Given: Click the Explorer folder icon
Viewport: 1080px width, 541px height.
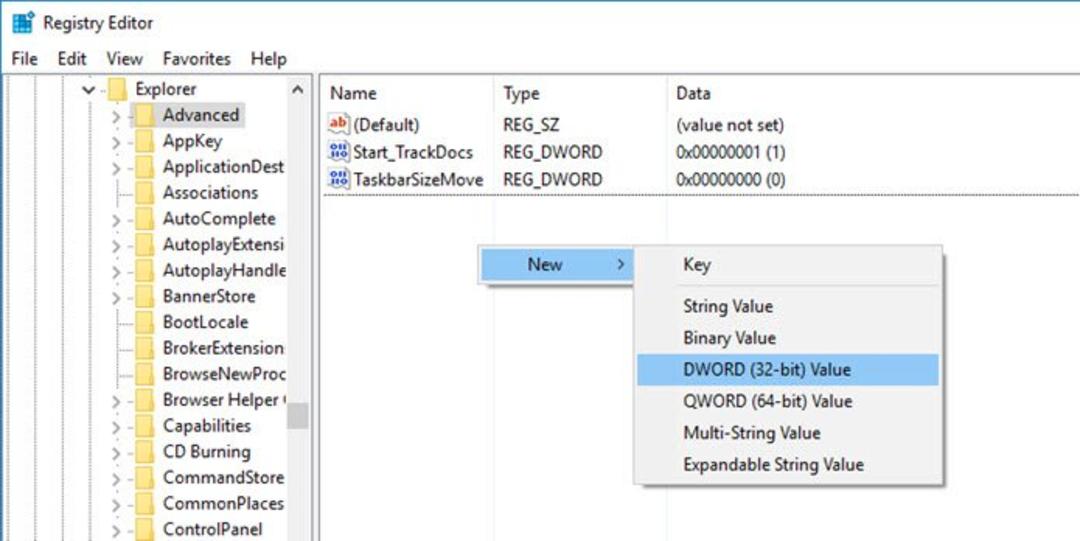Looking at the screenshot, I should point(118,89).
